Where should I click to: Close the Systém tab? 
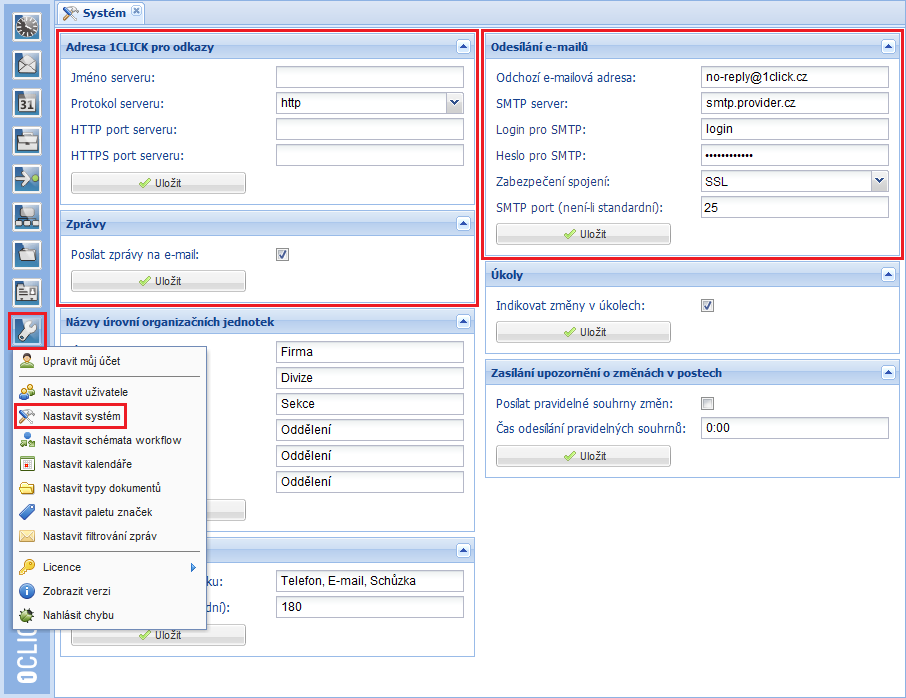(137, 12)
